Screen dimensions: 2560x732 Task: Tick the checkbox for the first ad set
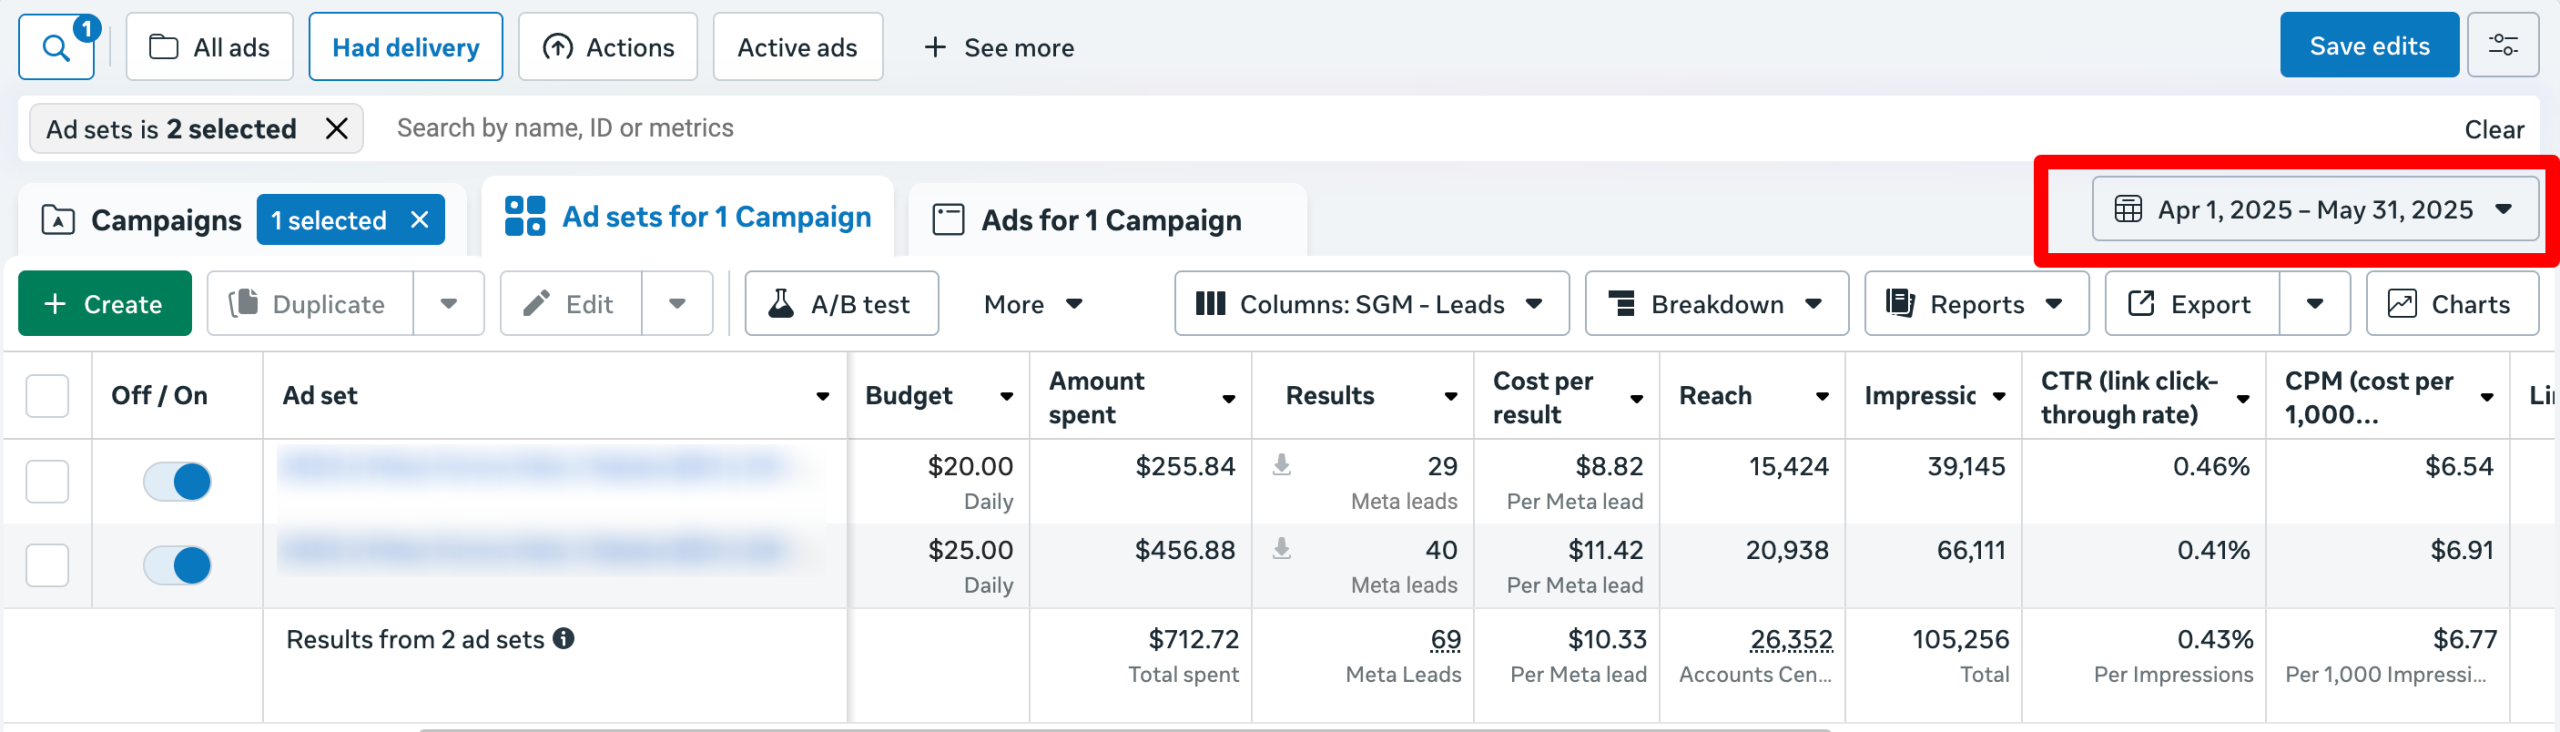click(x=47, y=482)
